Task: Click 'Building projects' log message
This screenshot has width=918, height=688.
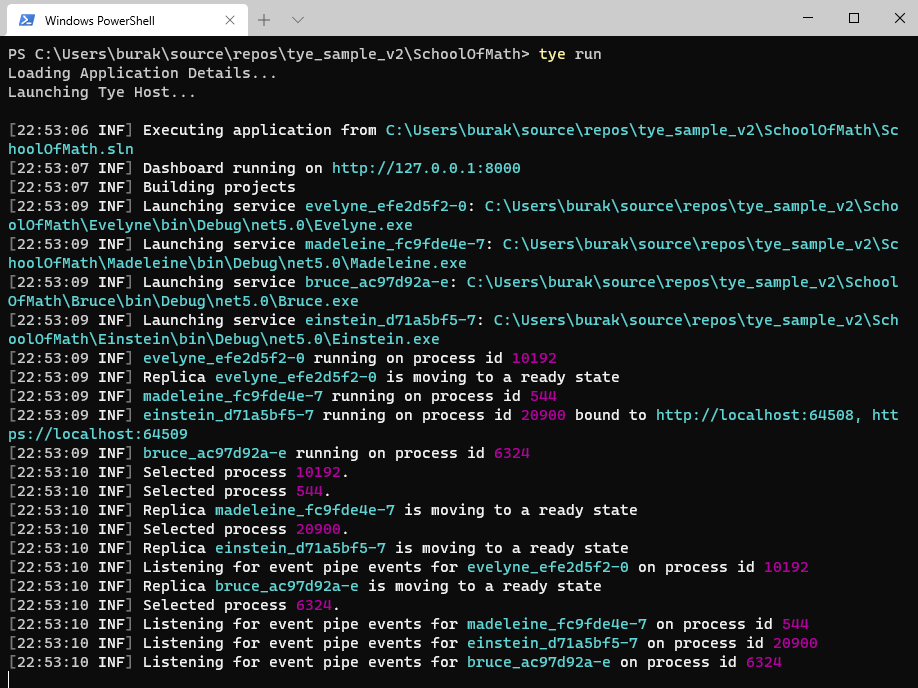Action: tap(219, 187)
